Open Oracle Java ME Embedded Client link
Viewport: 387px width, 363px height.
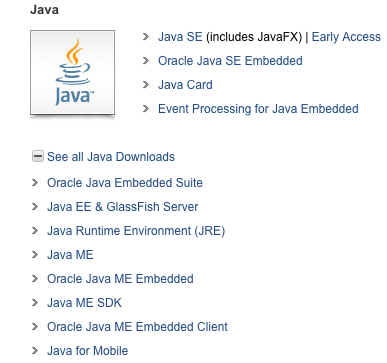(137, 327)
